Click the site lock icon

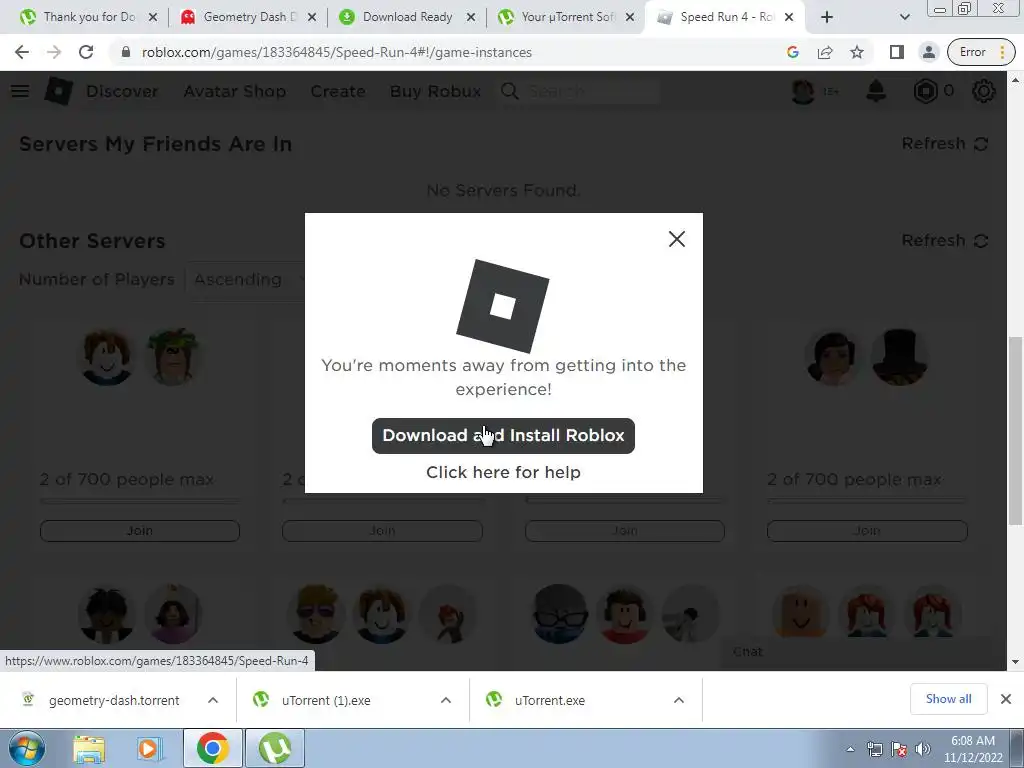coord(126,52)
